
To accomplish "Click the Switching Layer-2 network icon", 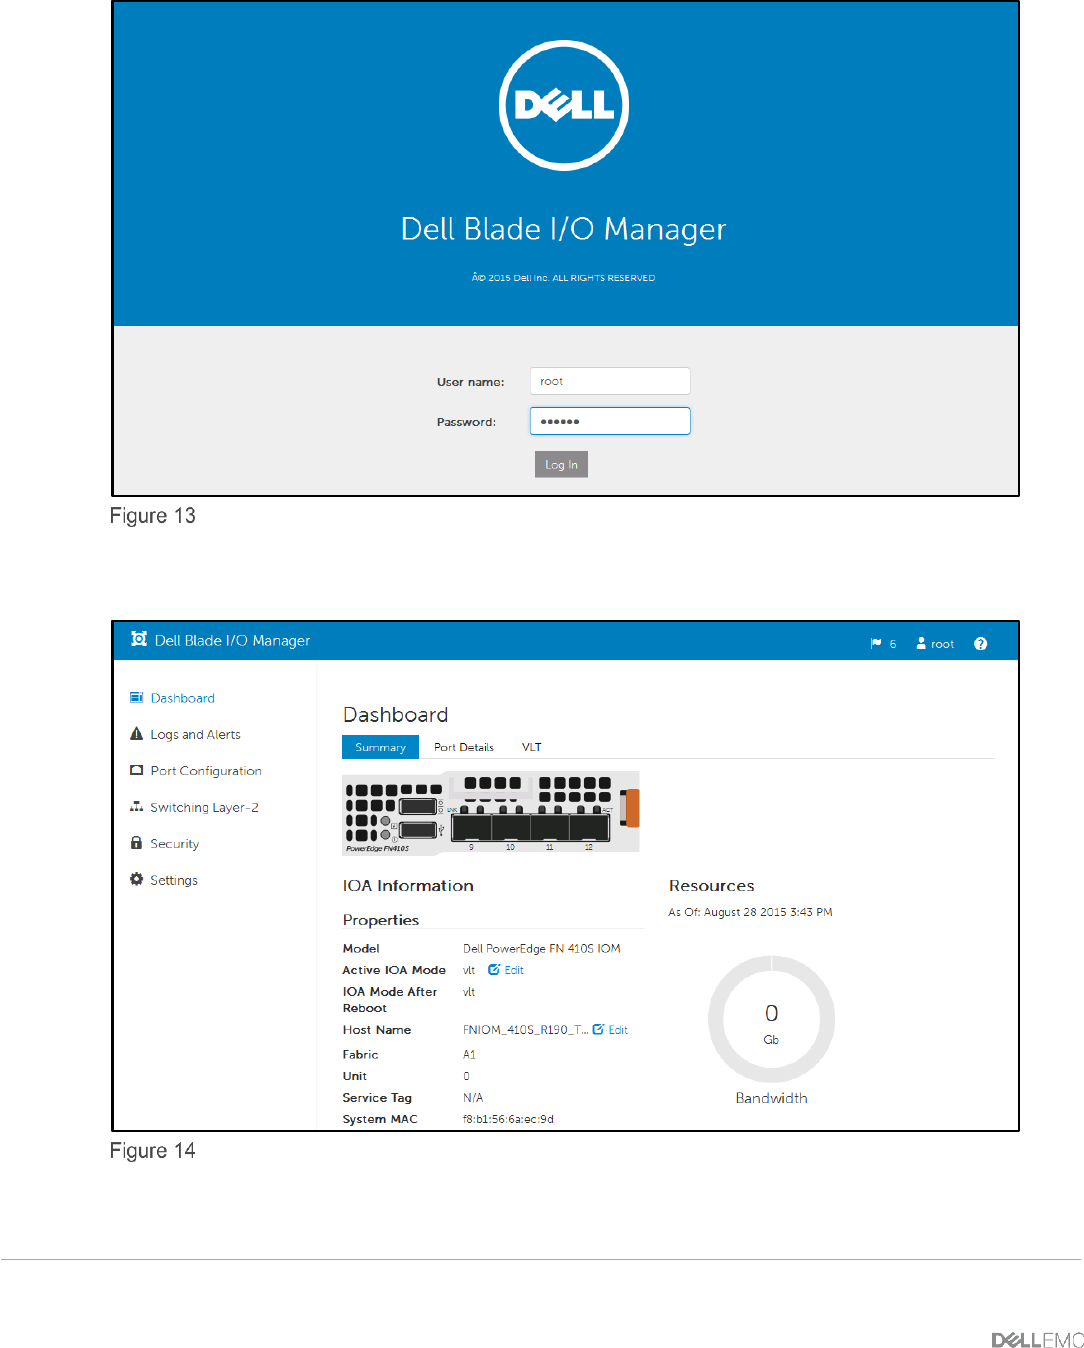I will click(x=137, y=806).
